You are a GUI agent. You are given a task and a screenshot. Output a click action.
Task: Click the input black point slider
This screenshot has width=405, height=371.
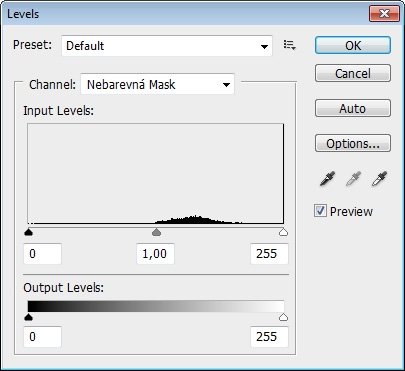click(29, 232)
